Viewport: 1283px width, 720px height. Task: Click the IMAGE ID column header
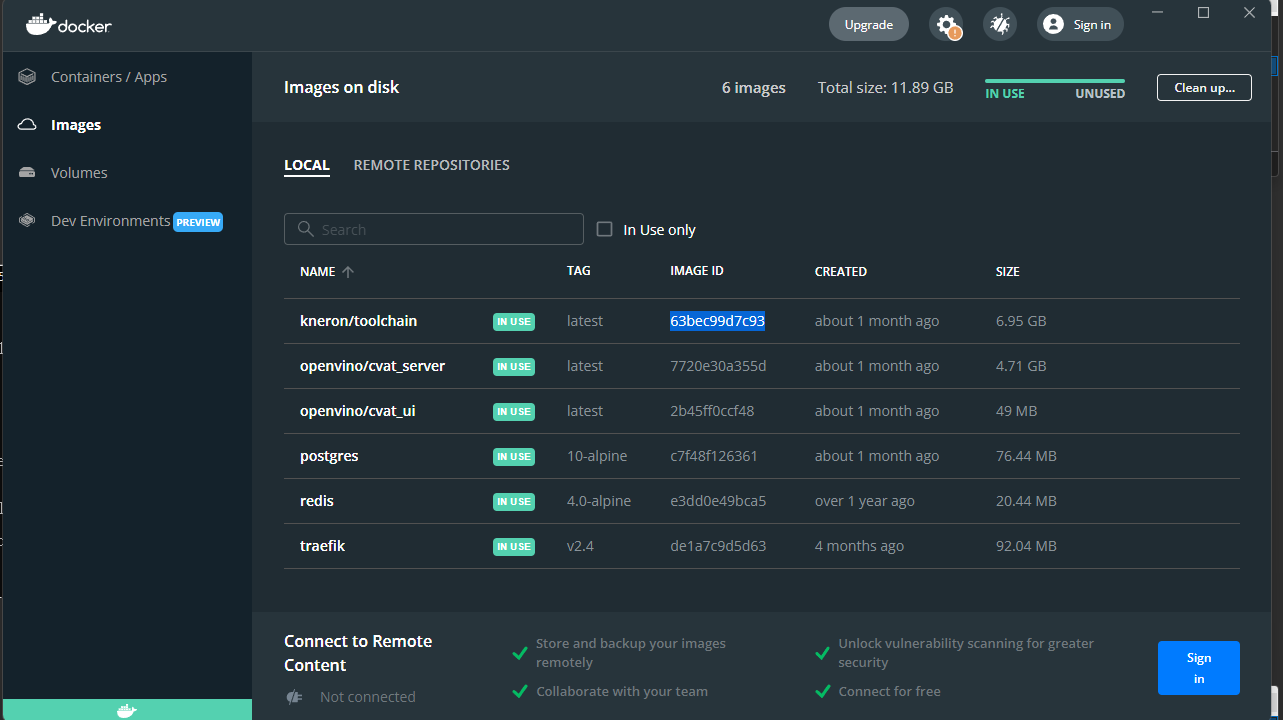pos(697,271)
